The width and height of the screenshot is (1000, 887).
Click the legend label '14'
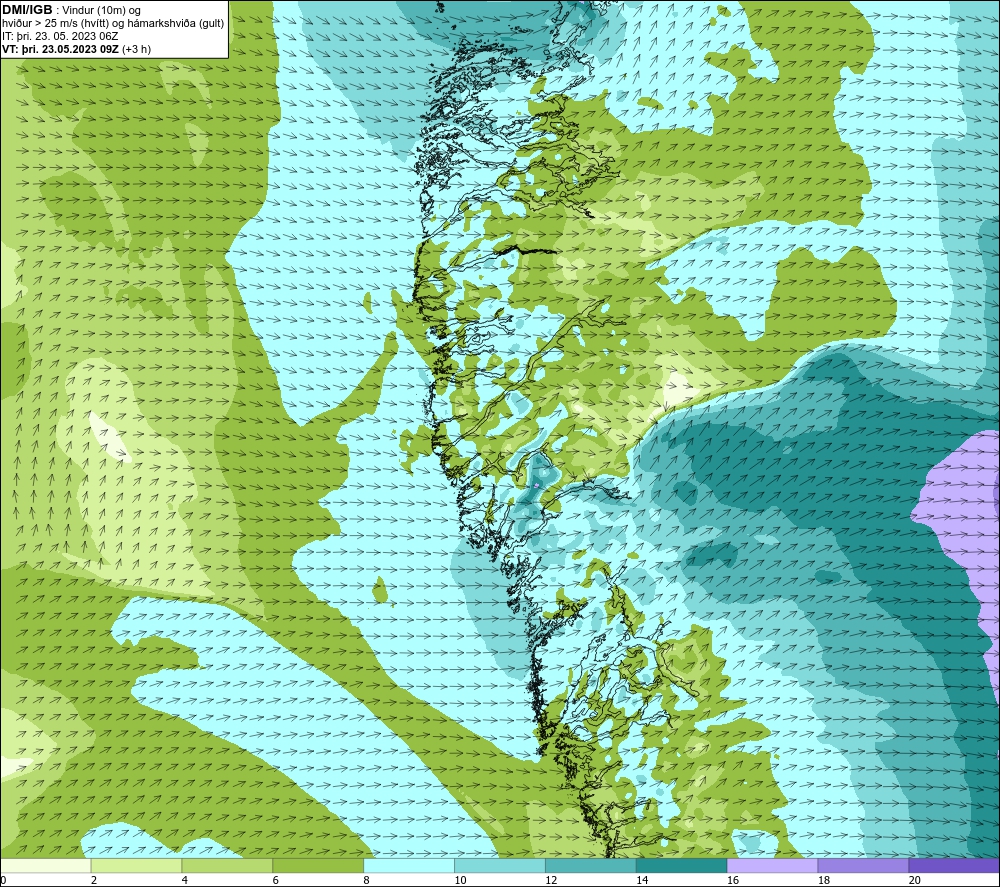coord(642,880)
